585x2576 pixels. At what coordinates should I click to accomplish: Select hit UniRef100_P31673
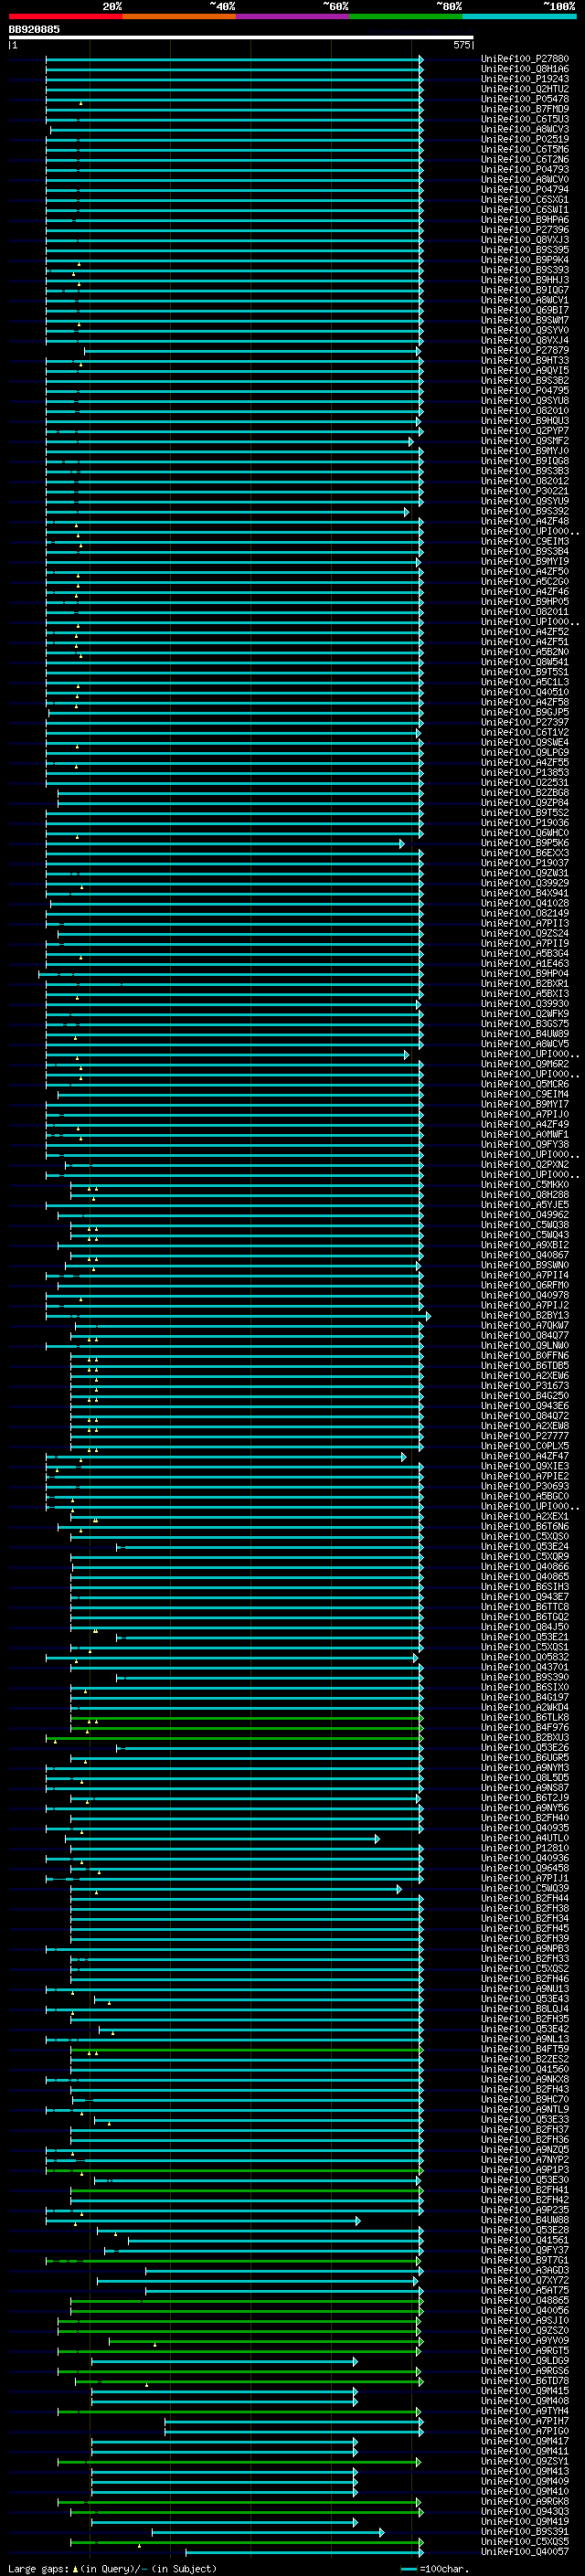(x=525, y=1386)
